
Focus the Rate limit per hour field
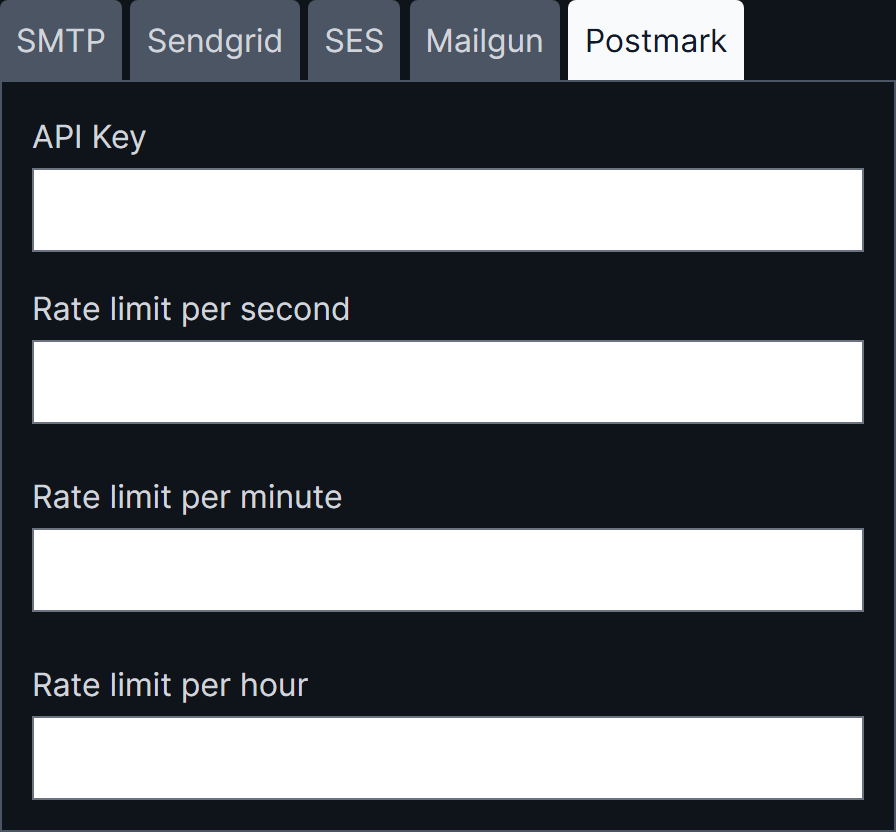[448, 758]
